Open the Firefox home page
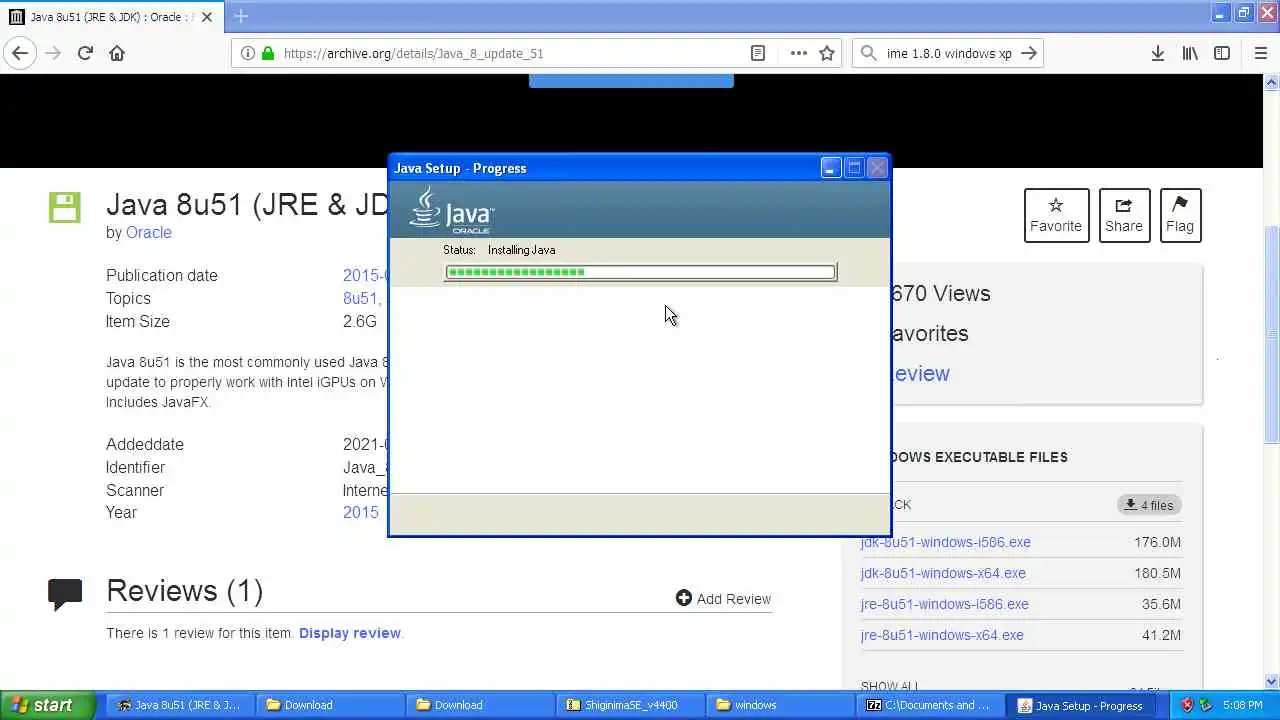The height and width of the screenshot is (720, 1280). pyautogui.click(x=117, y=53)
